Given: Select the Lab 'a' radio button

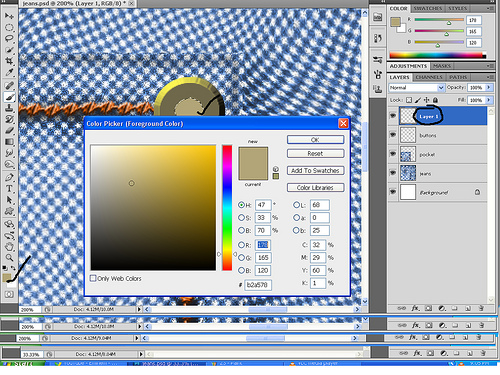Looking at the screenshot, I should click(296, 218).
